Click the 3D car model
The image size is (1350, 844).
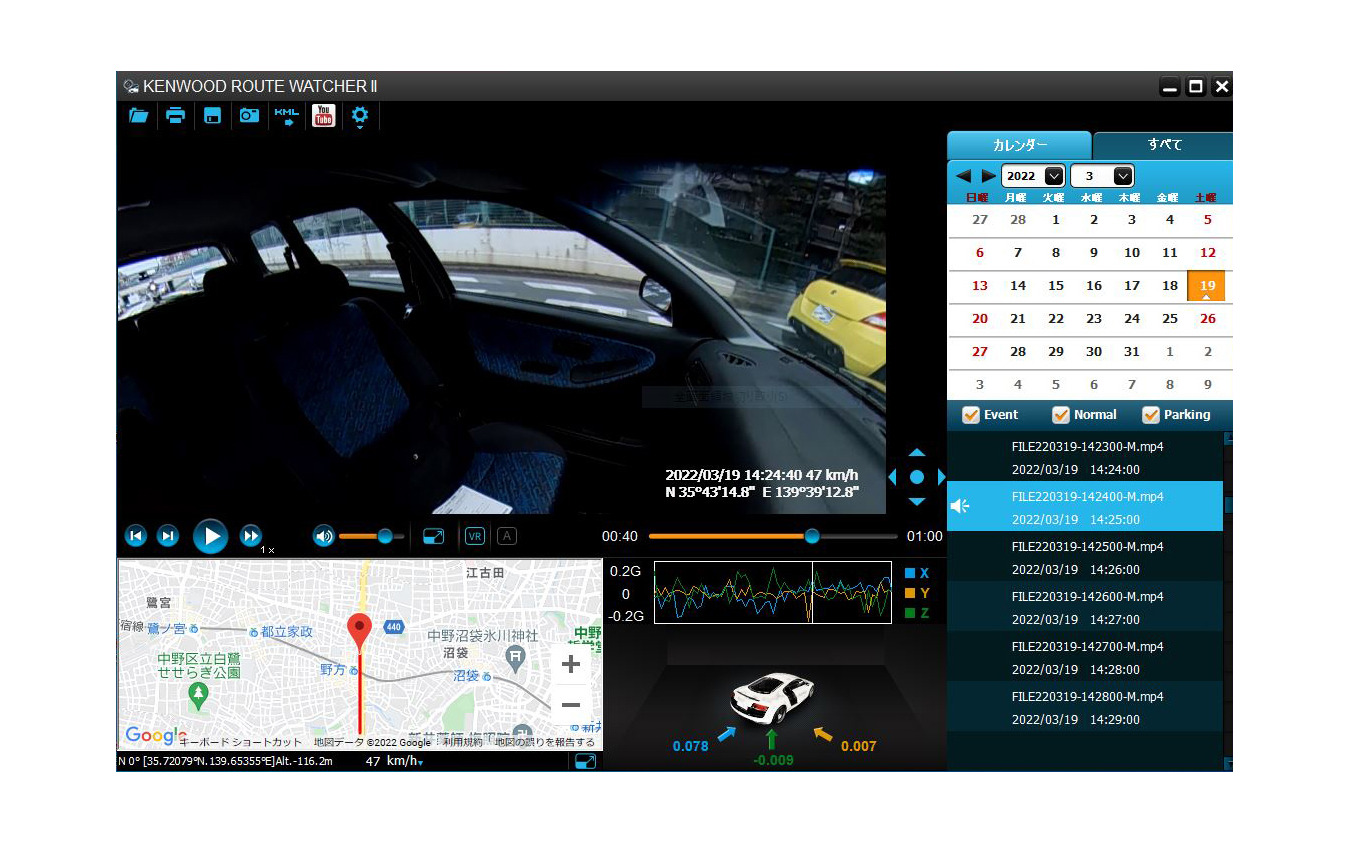[x=771, y=697]
